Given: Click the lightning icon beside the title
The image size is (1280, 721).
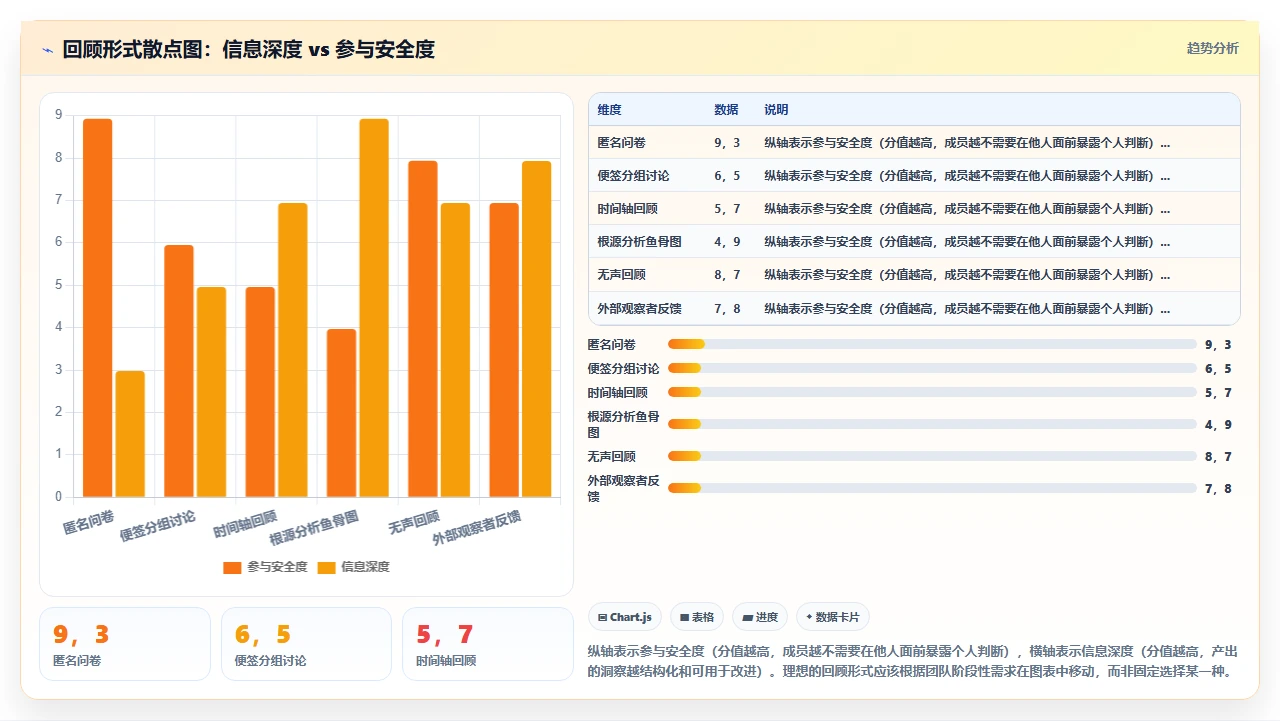Looking at the screenshot, I should pos(47,50).
